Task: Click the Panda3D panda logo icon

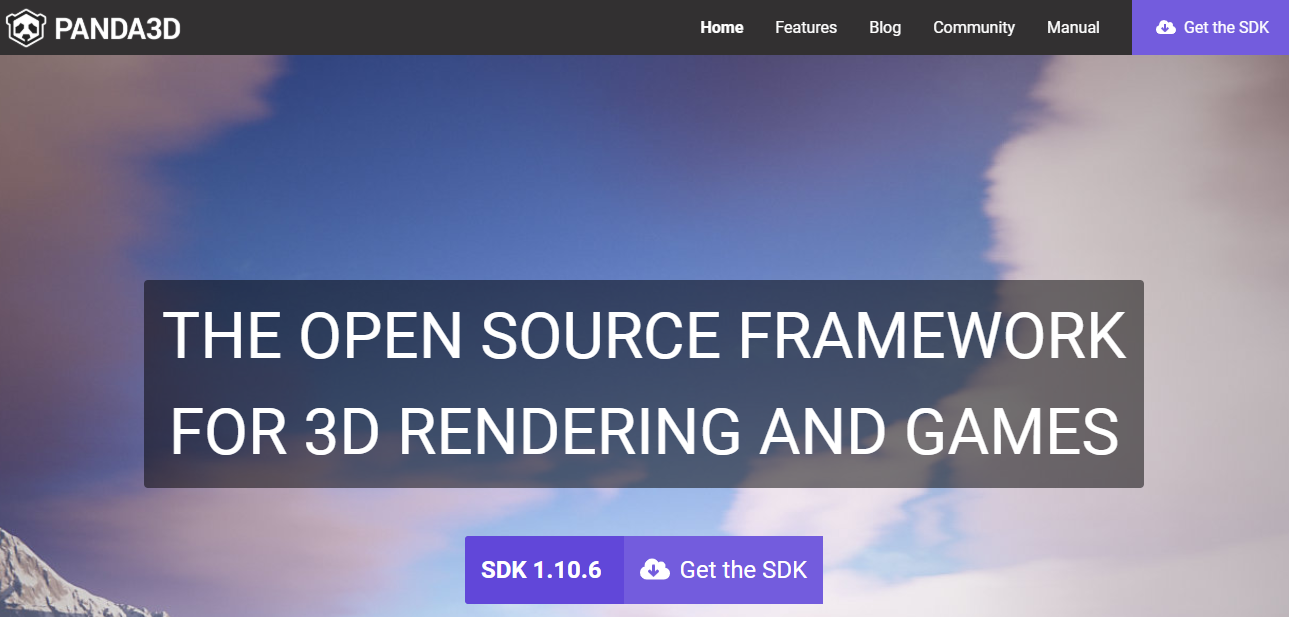Action: click(25, 28)
